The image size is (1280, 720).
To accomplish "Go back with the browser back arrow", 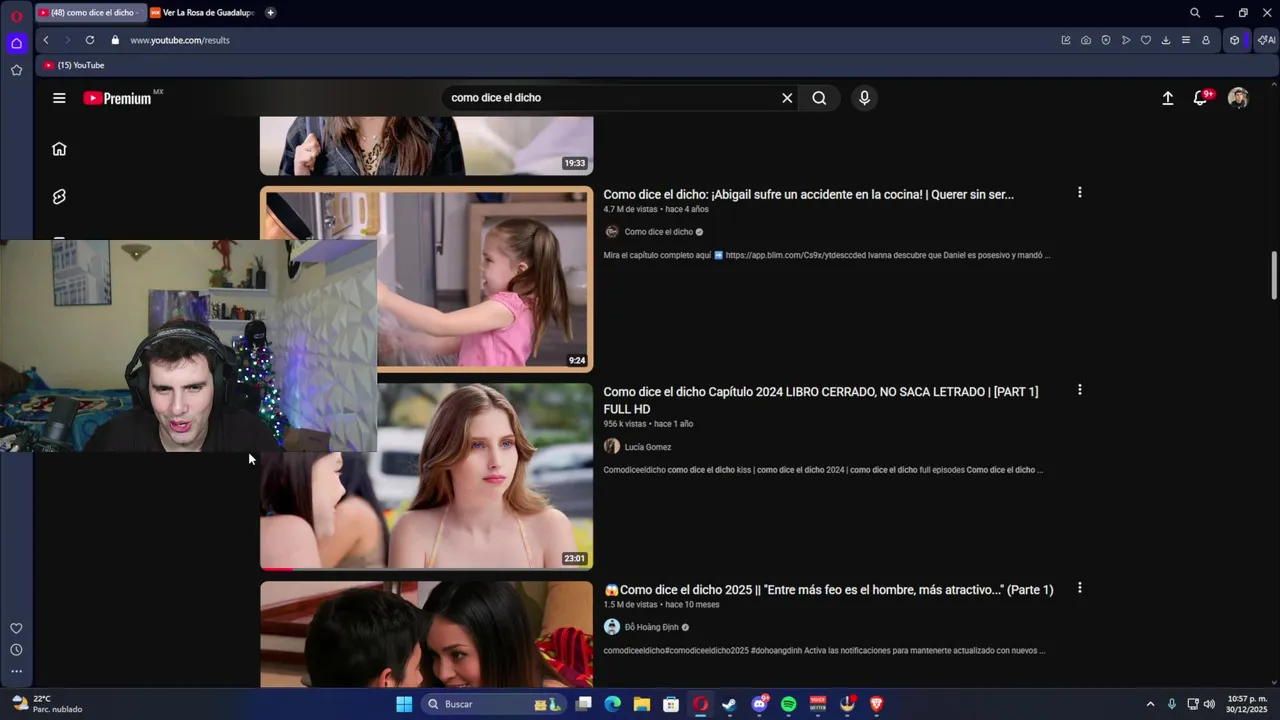I will click(46, 40).
